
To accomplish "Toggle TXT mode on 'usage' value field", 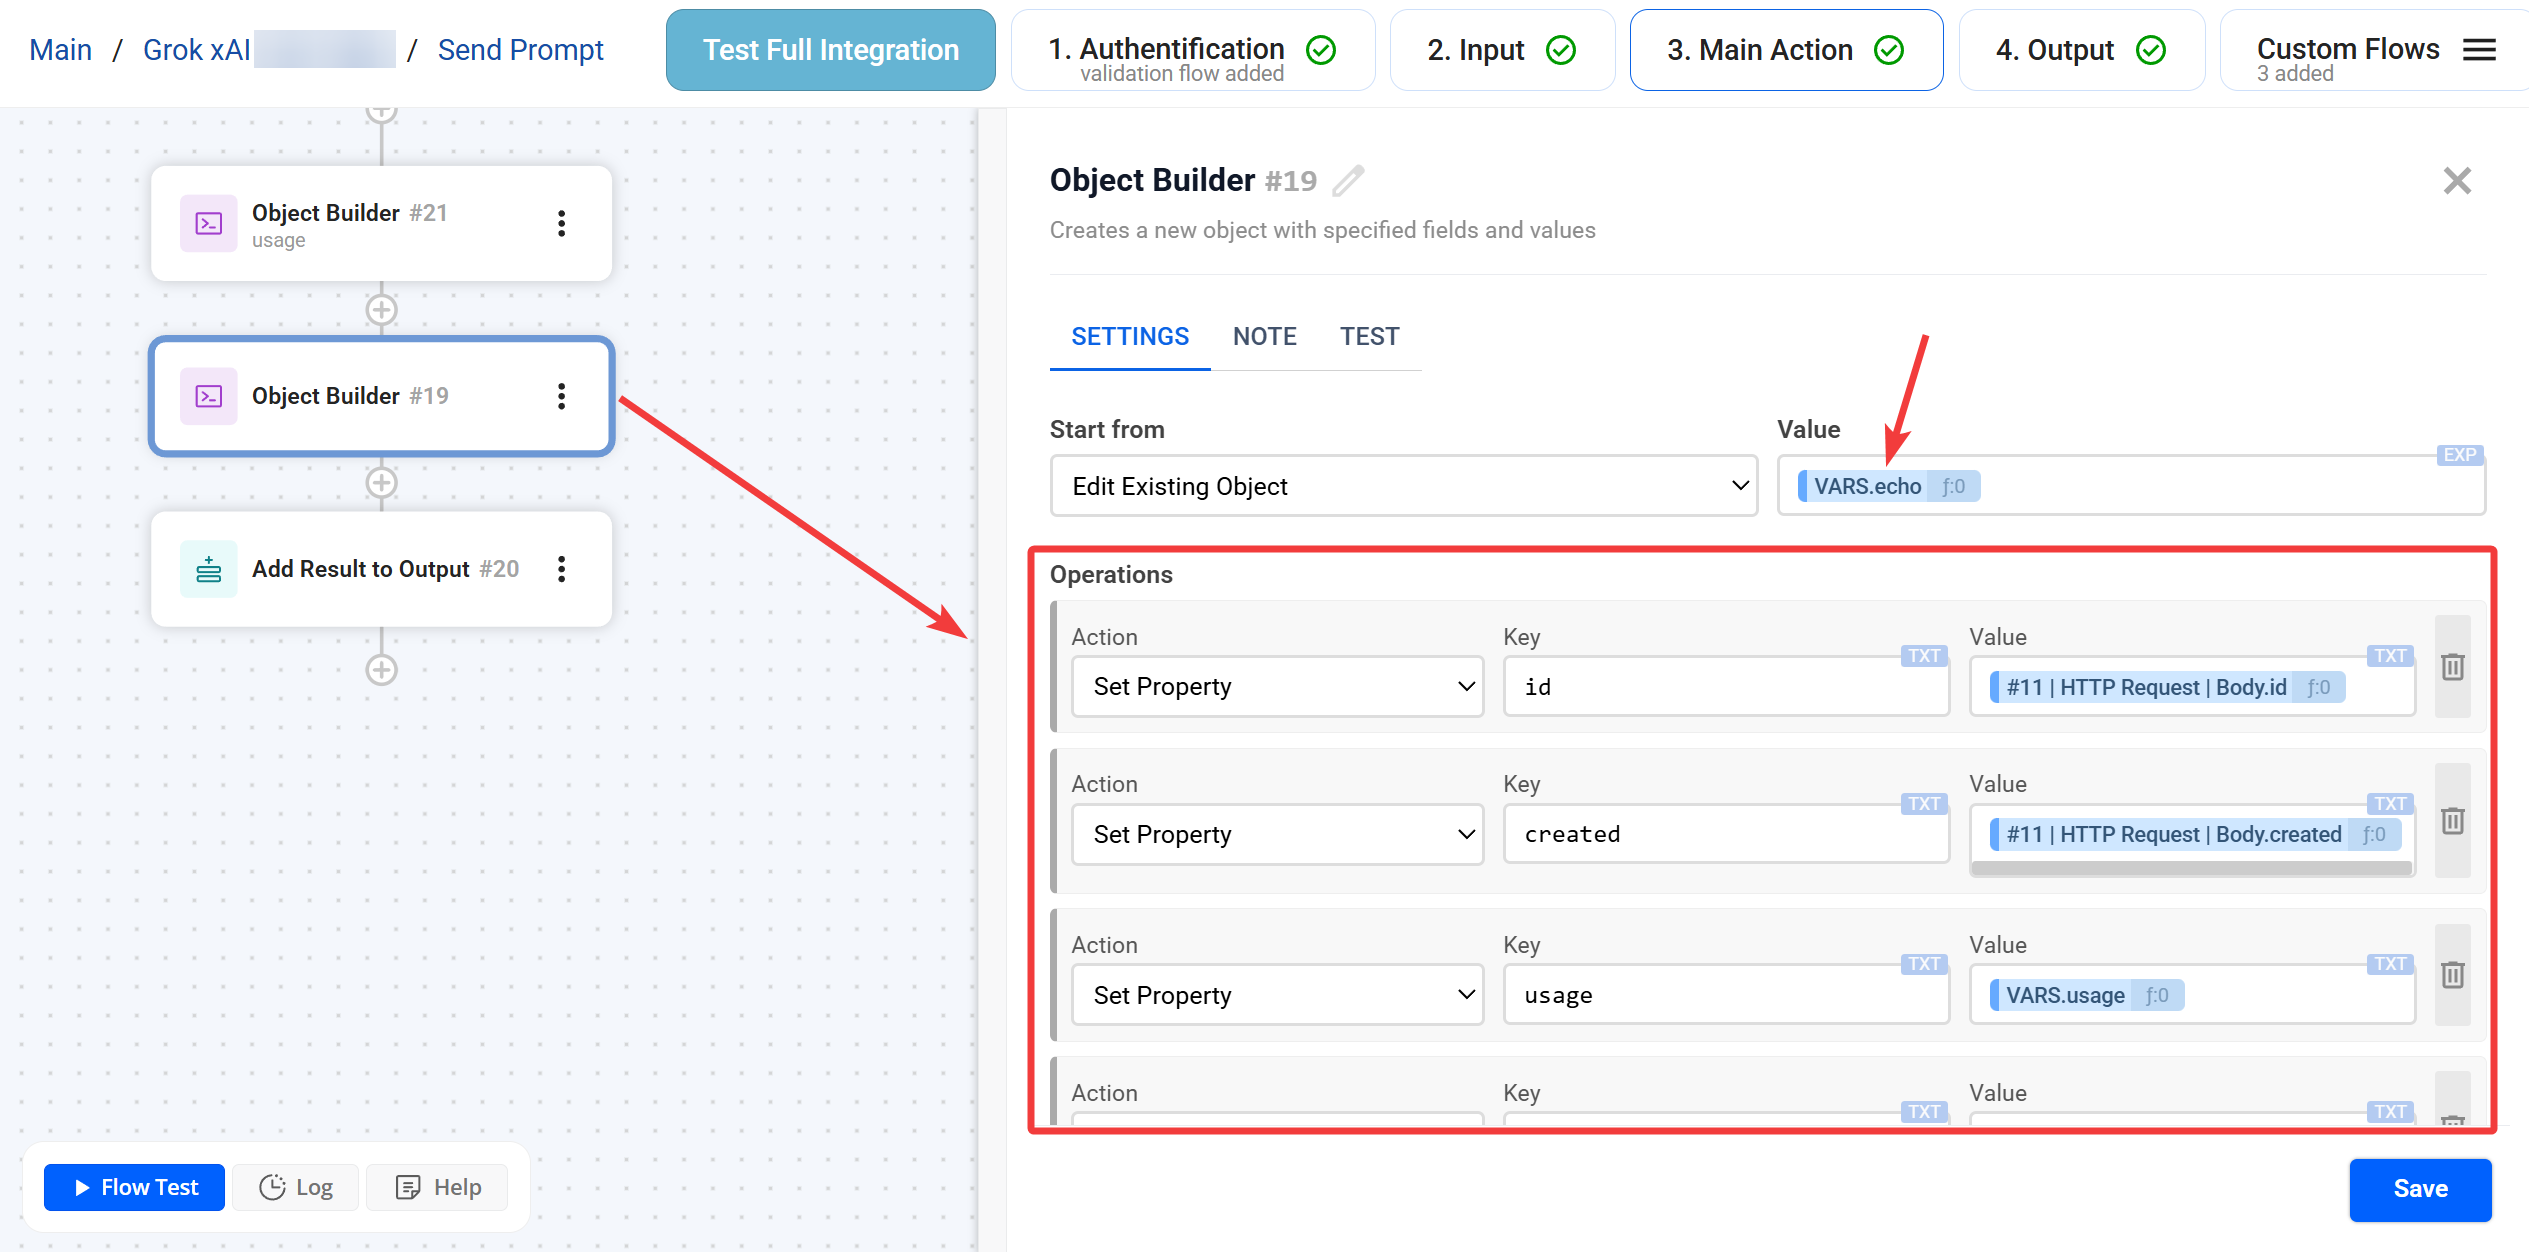I will (x=2390, y=964).
